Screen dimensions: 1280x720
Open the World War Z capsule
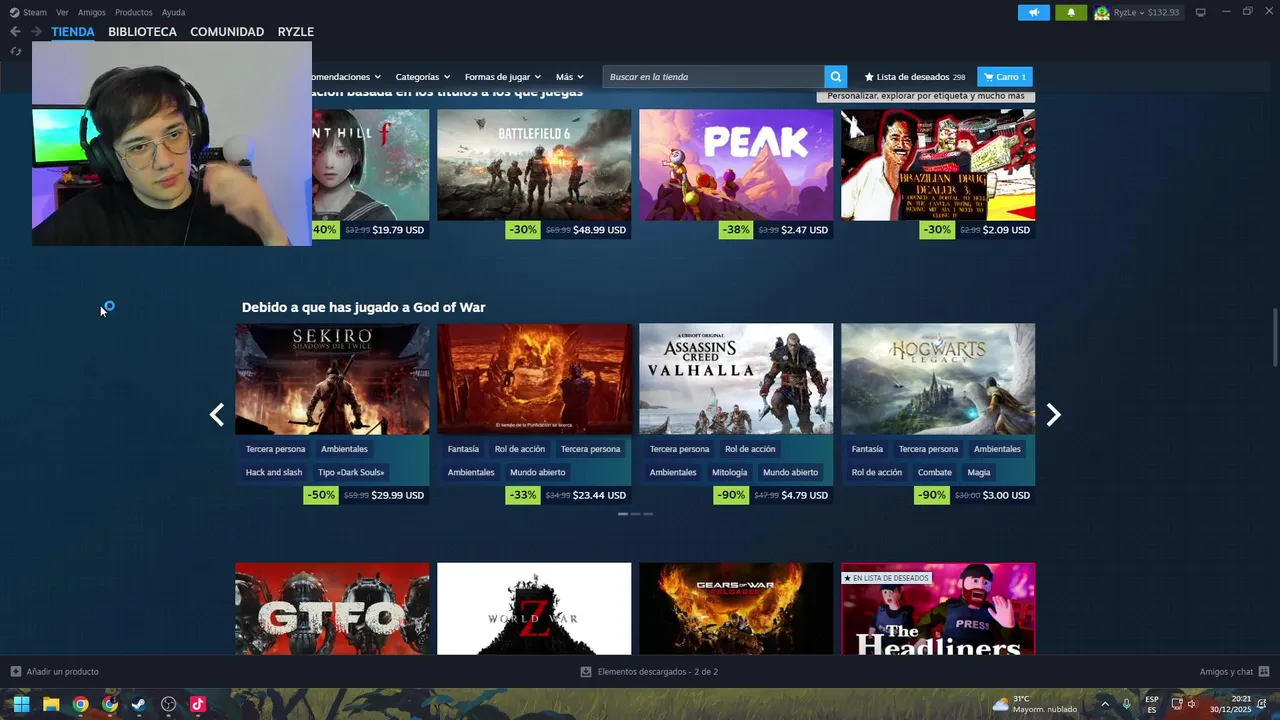534,608
